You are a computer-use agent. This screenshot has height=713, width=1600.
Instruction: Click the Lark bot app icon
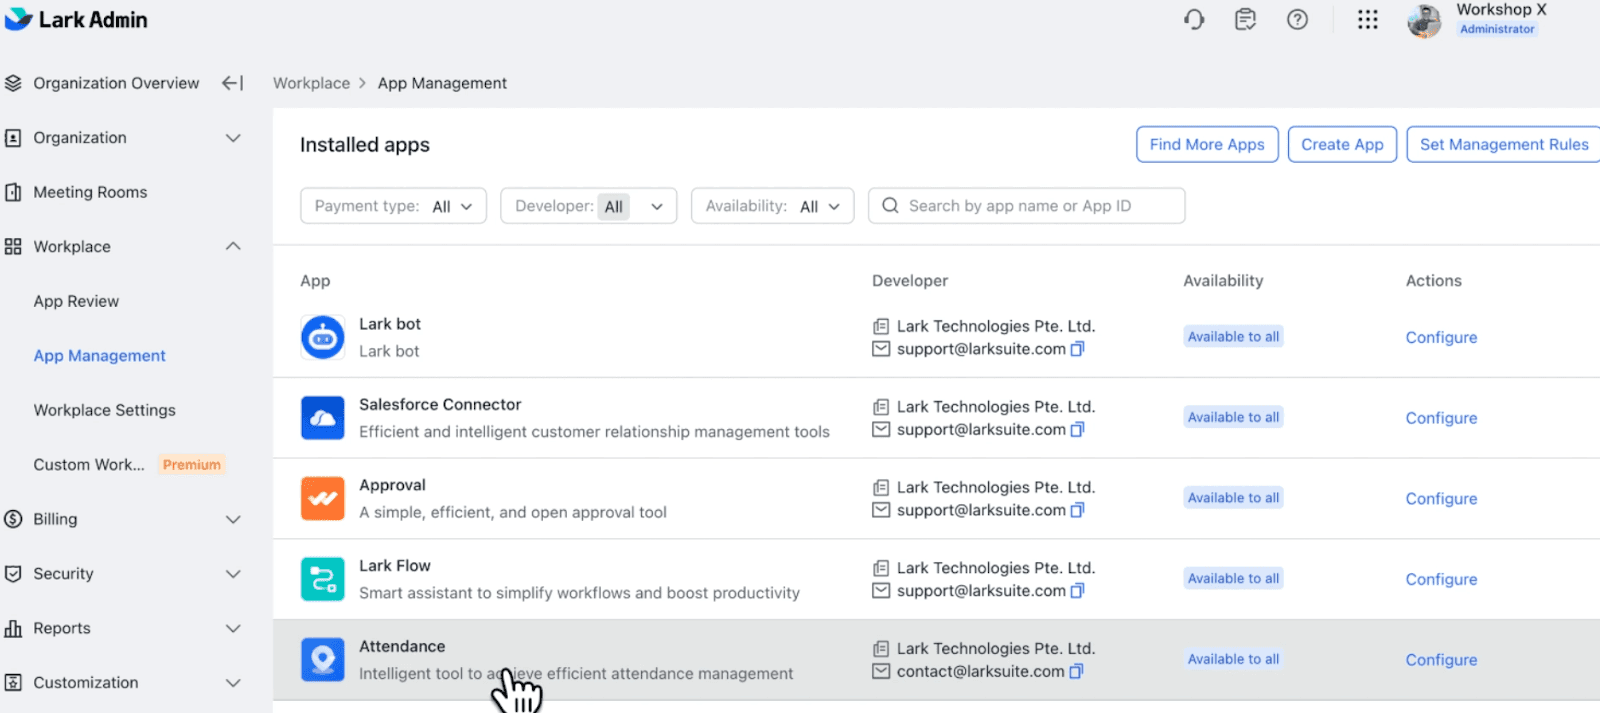pyautogui.click(x=322, y=338)
